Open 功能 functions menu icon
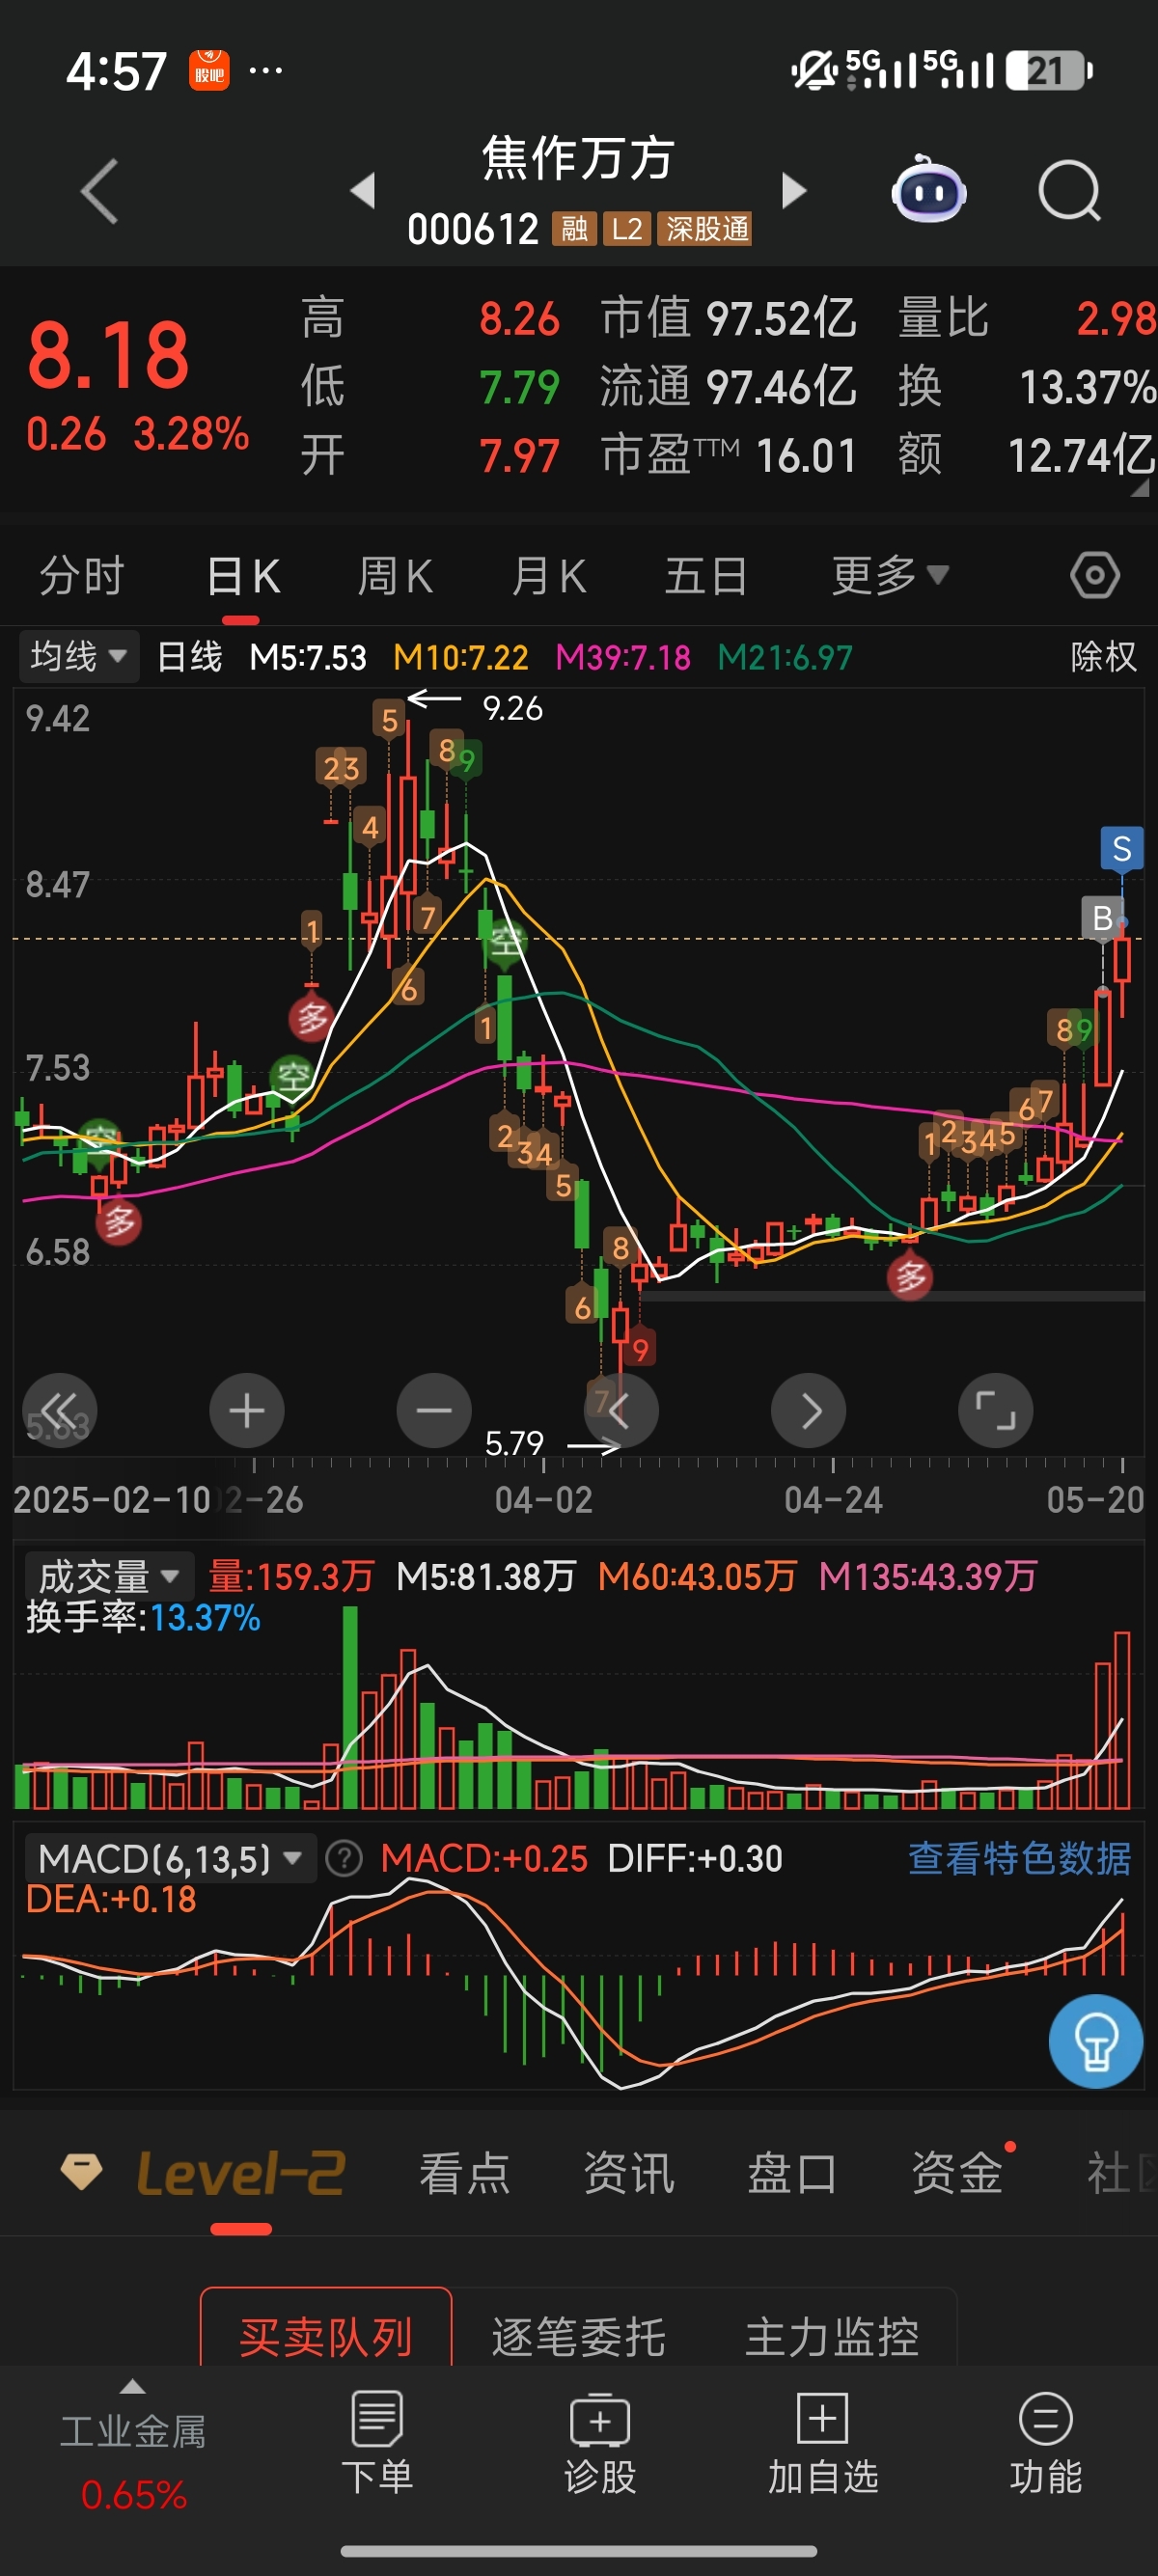This screenshot has width=1158, height=2576. point(1046,2442)
